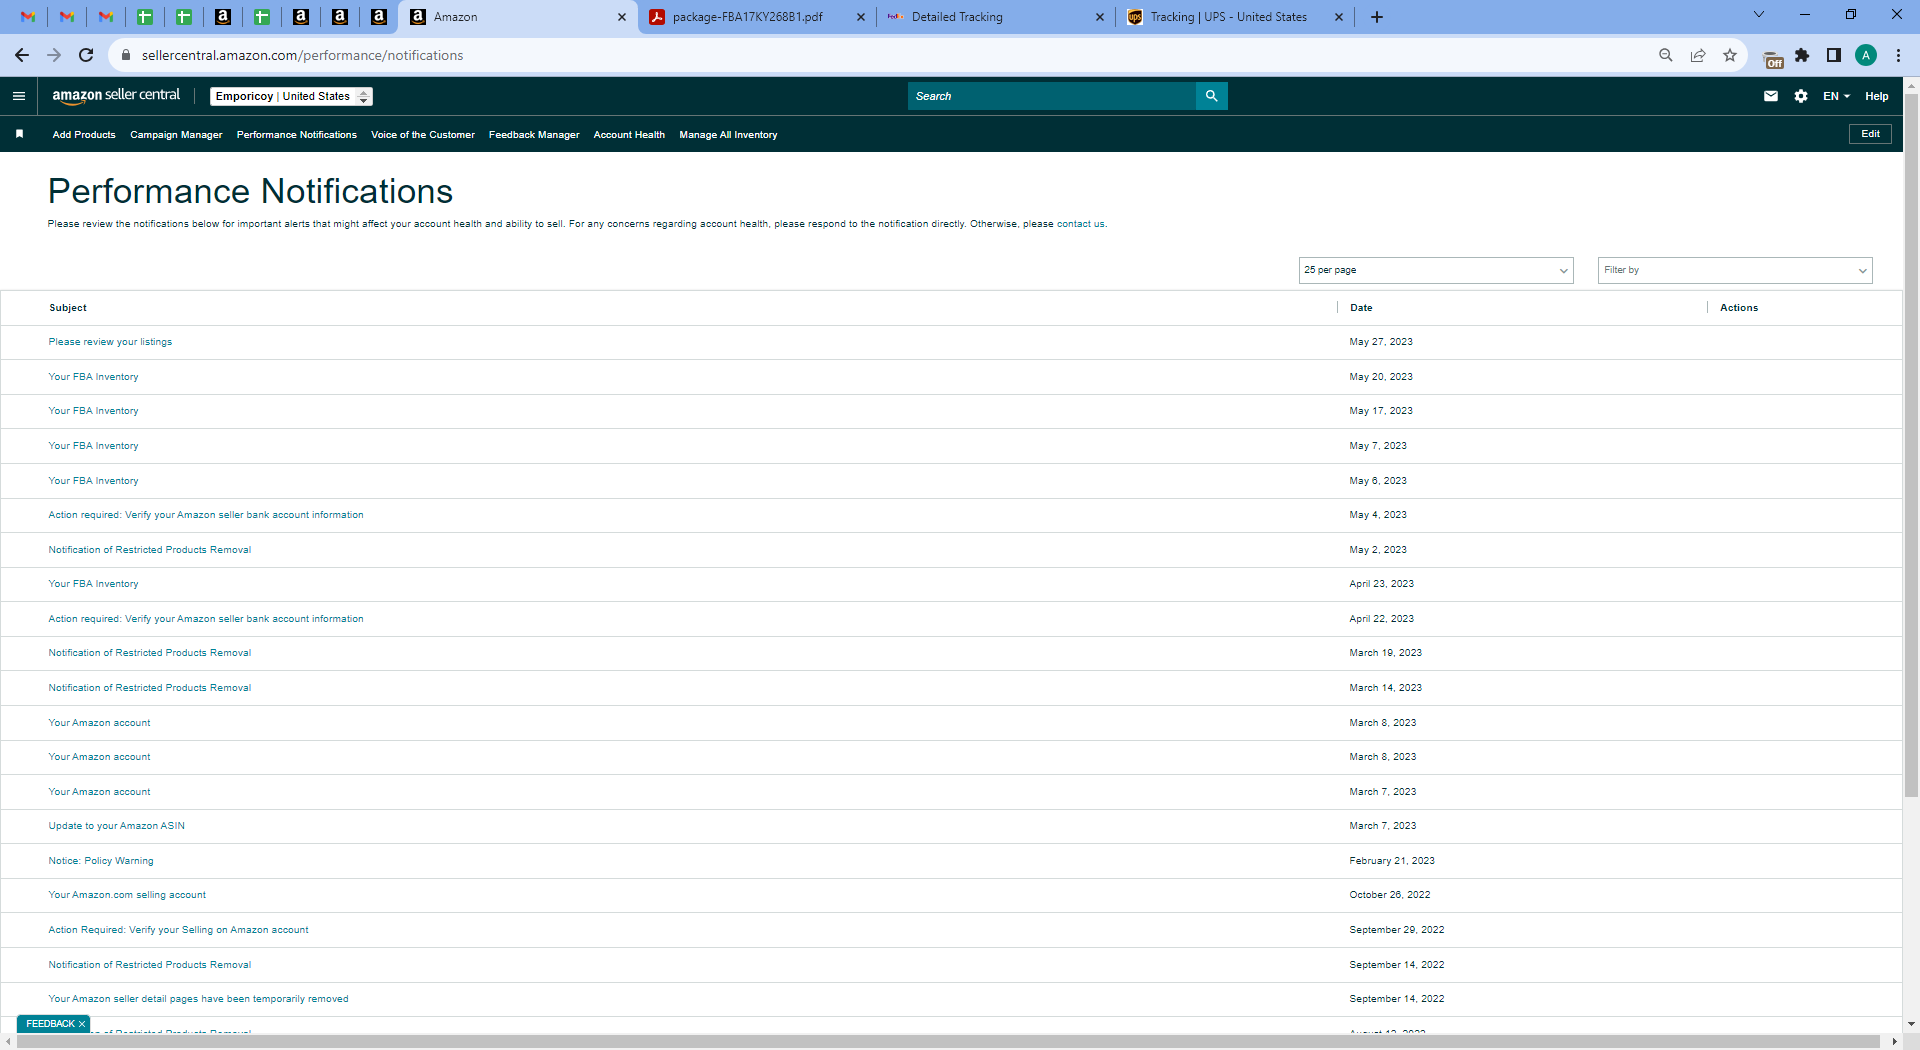Open the first Gmail pinned tab

(28, 17)
